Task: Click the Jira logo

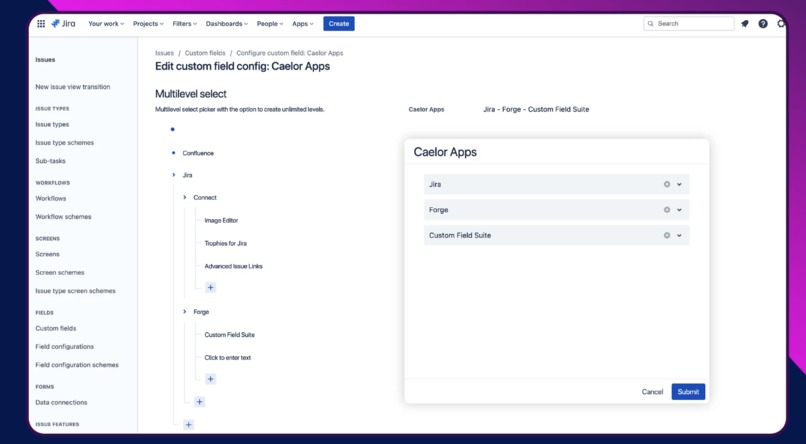Action: point(63,24)
